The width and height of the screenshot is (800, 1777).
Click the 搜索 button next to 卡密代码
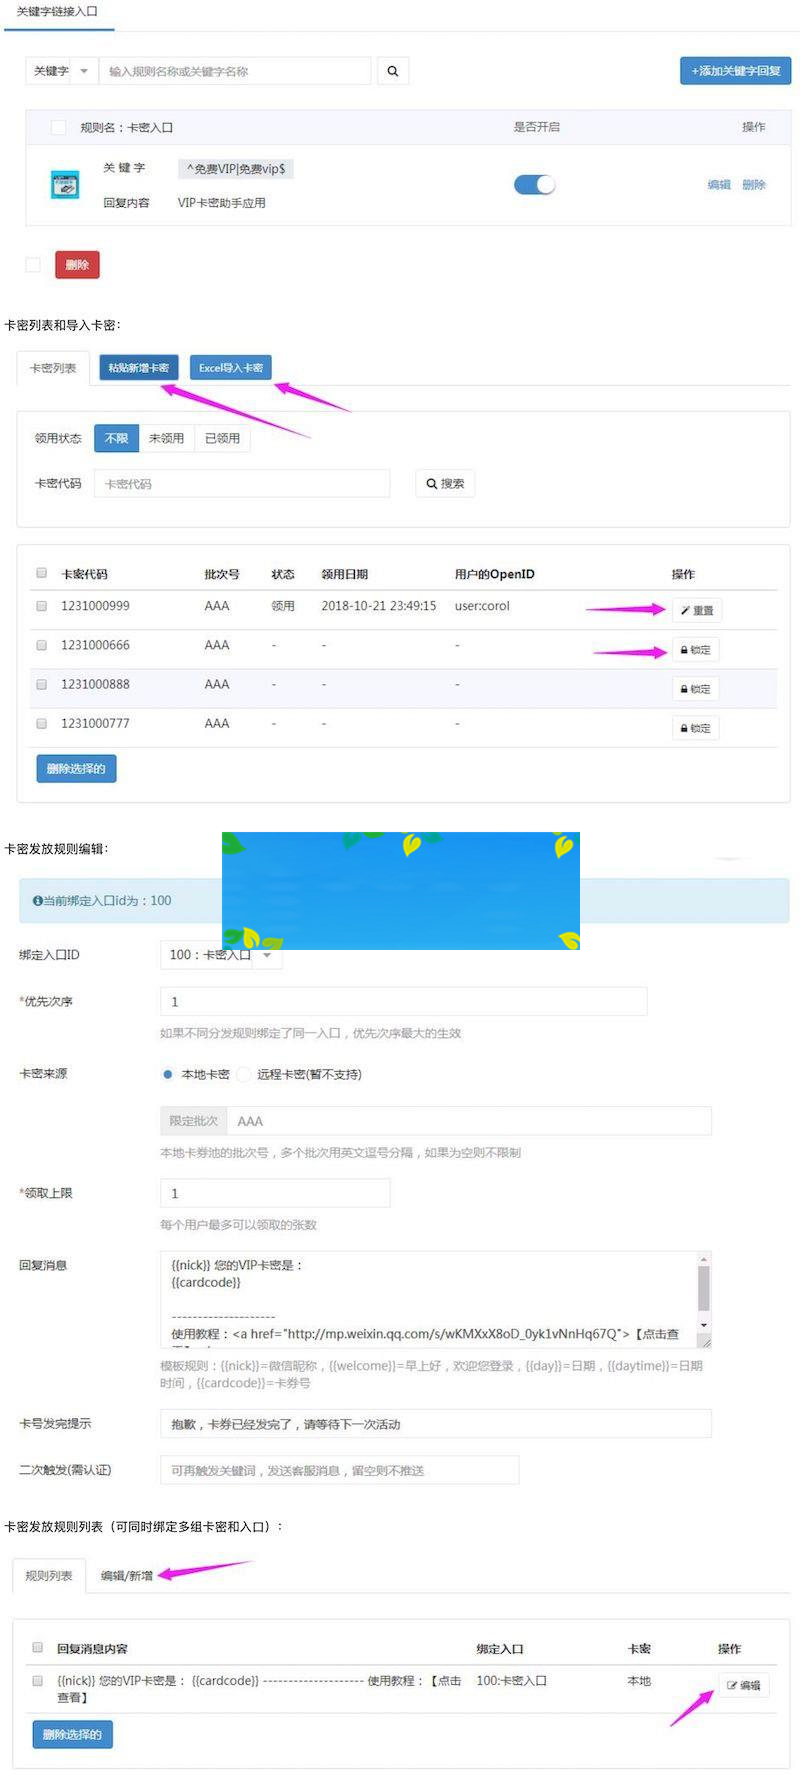pos(445,483)
